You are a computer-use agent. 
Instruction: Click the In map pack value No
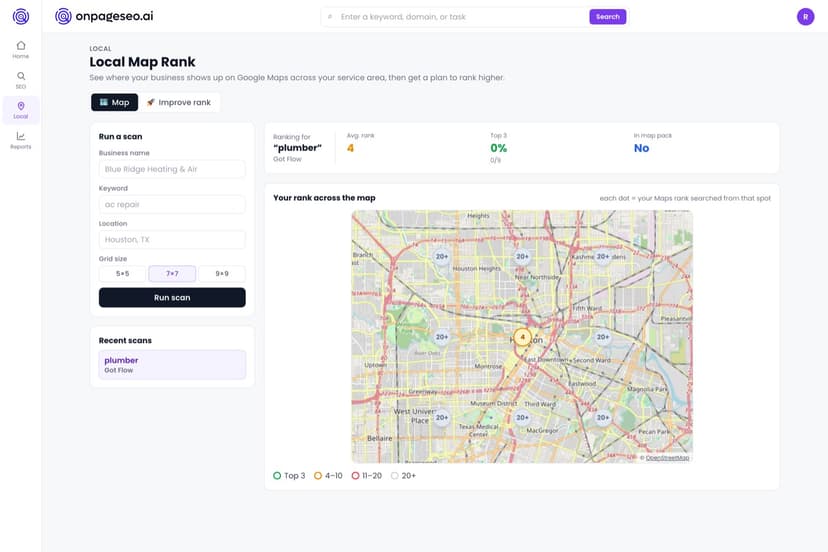pos(642,148)
